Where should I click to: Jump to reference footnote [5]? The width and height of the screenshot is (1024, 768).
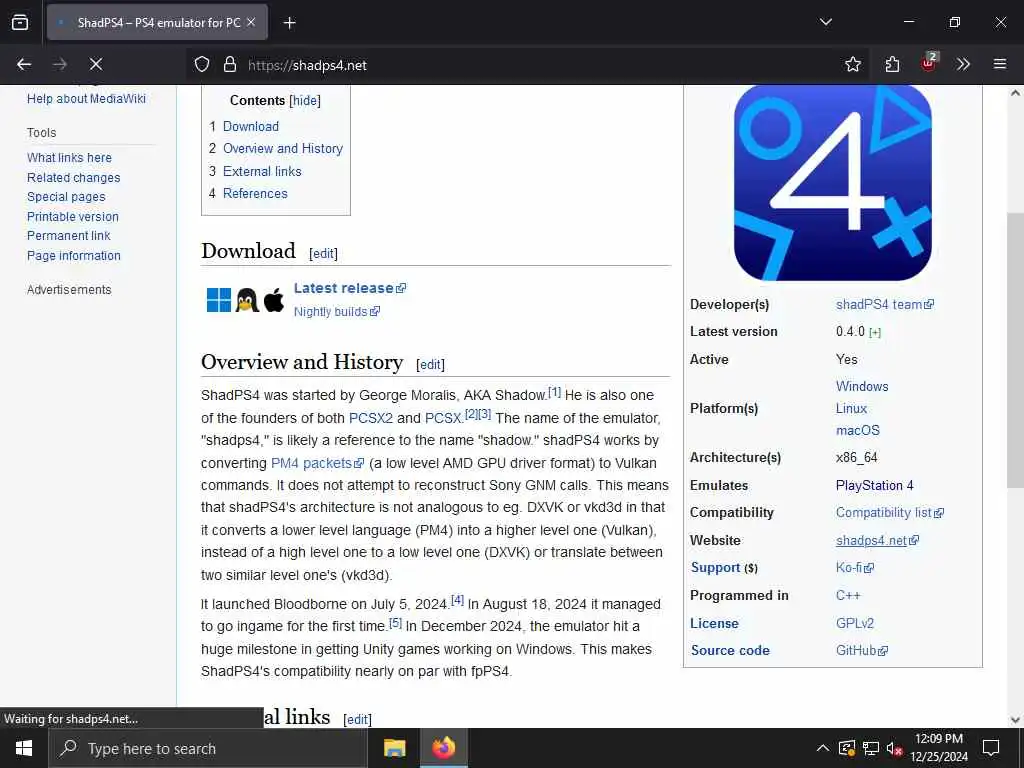click(396, 623)
